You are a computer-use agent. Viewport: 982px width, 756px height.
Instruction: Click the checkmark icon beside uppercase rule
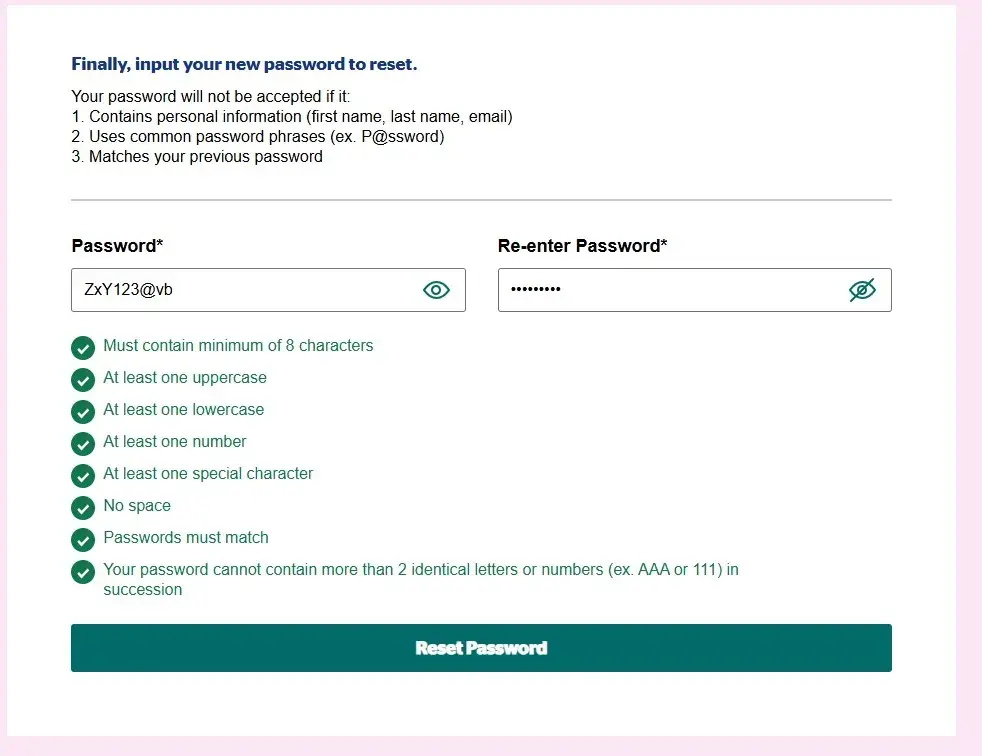(83, 379)
